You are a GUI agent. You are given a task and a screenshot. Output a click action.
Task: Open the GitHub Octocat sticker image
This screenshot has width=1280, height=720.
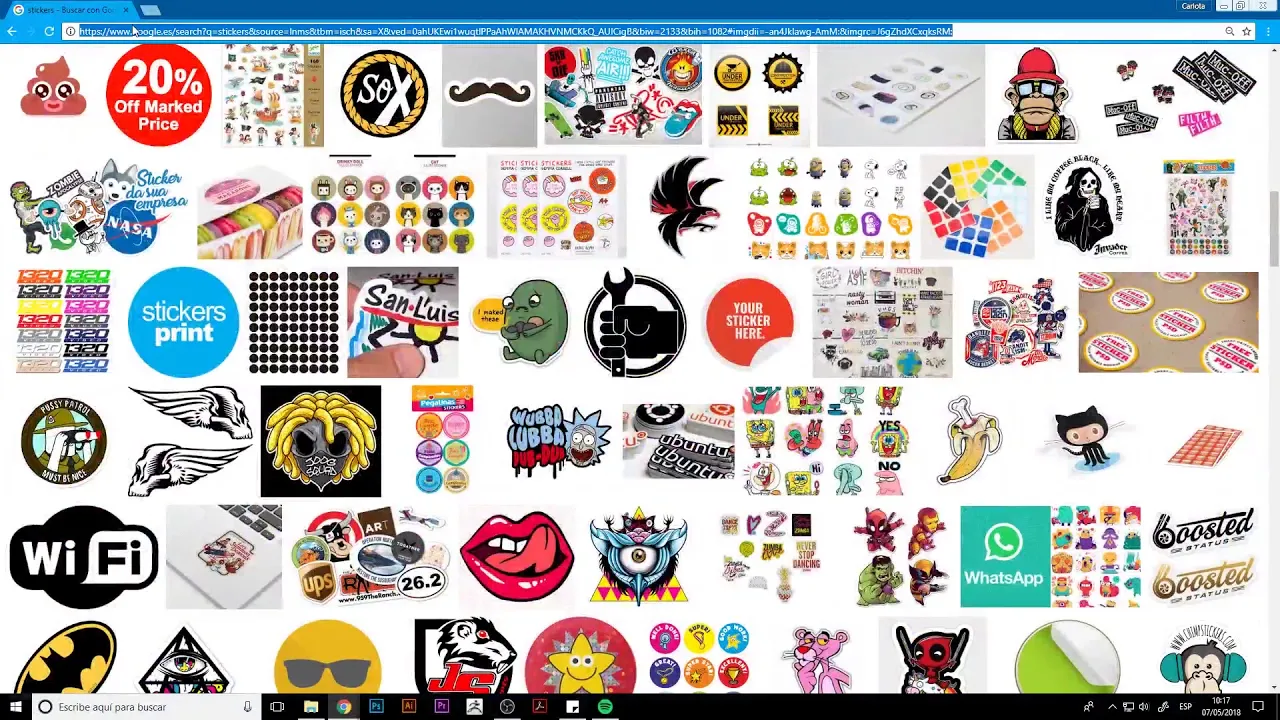click(x=1087, y=440)
